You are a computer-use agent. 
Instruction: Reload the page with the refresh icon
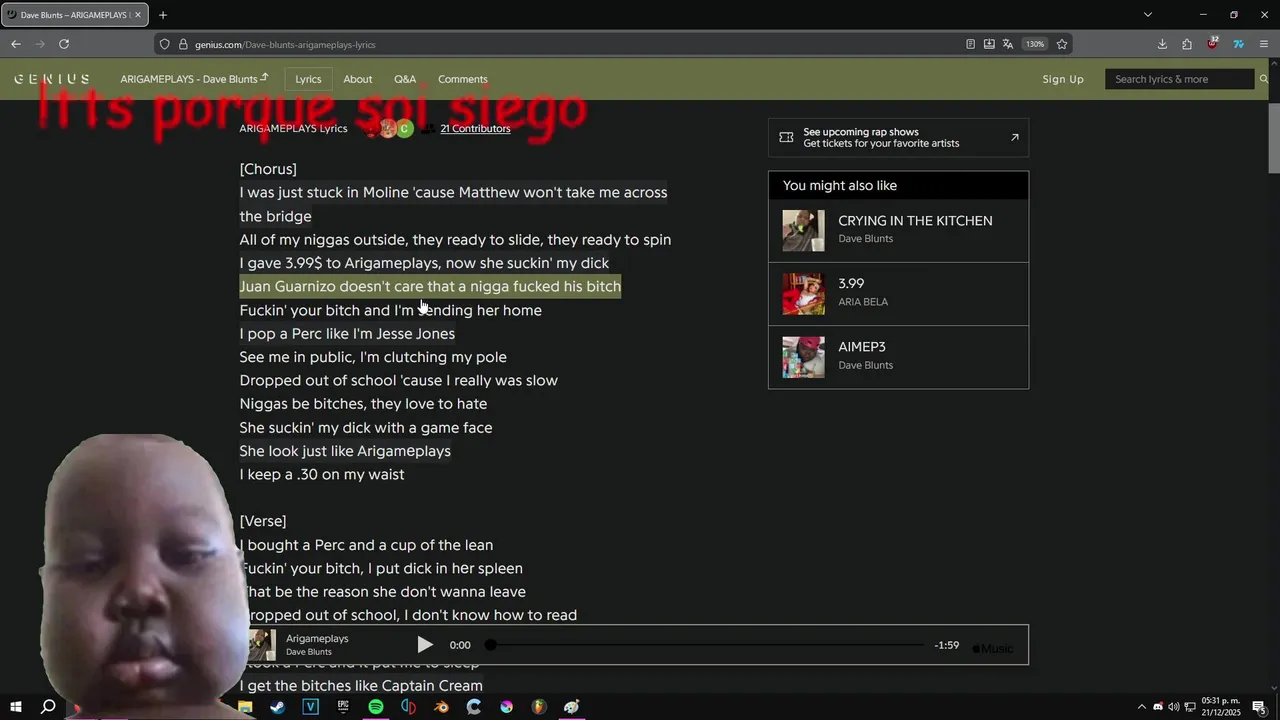pos(64,44)
